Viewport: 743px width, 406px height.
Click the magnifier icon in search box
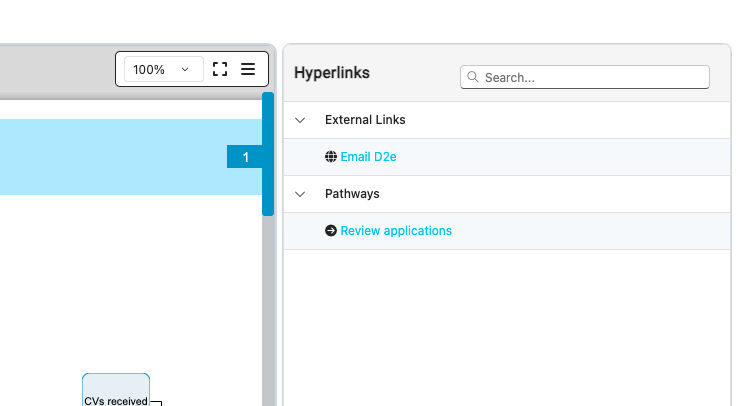[x=472, y=77]
